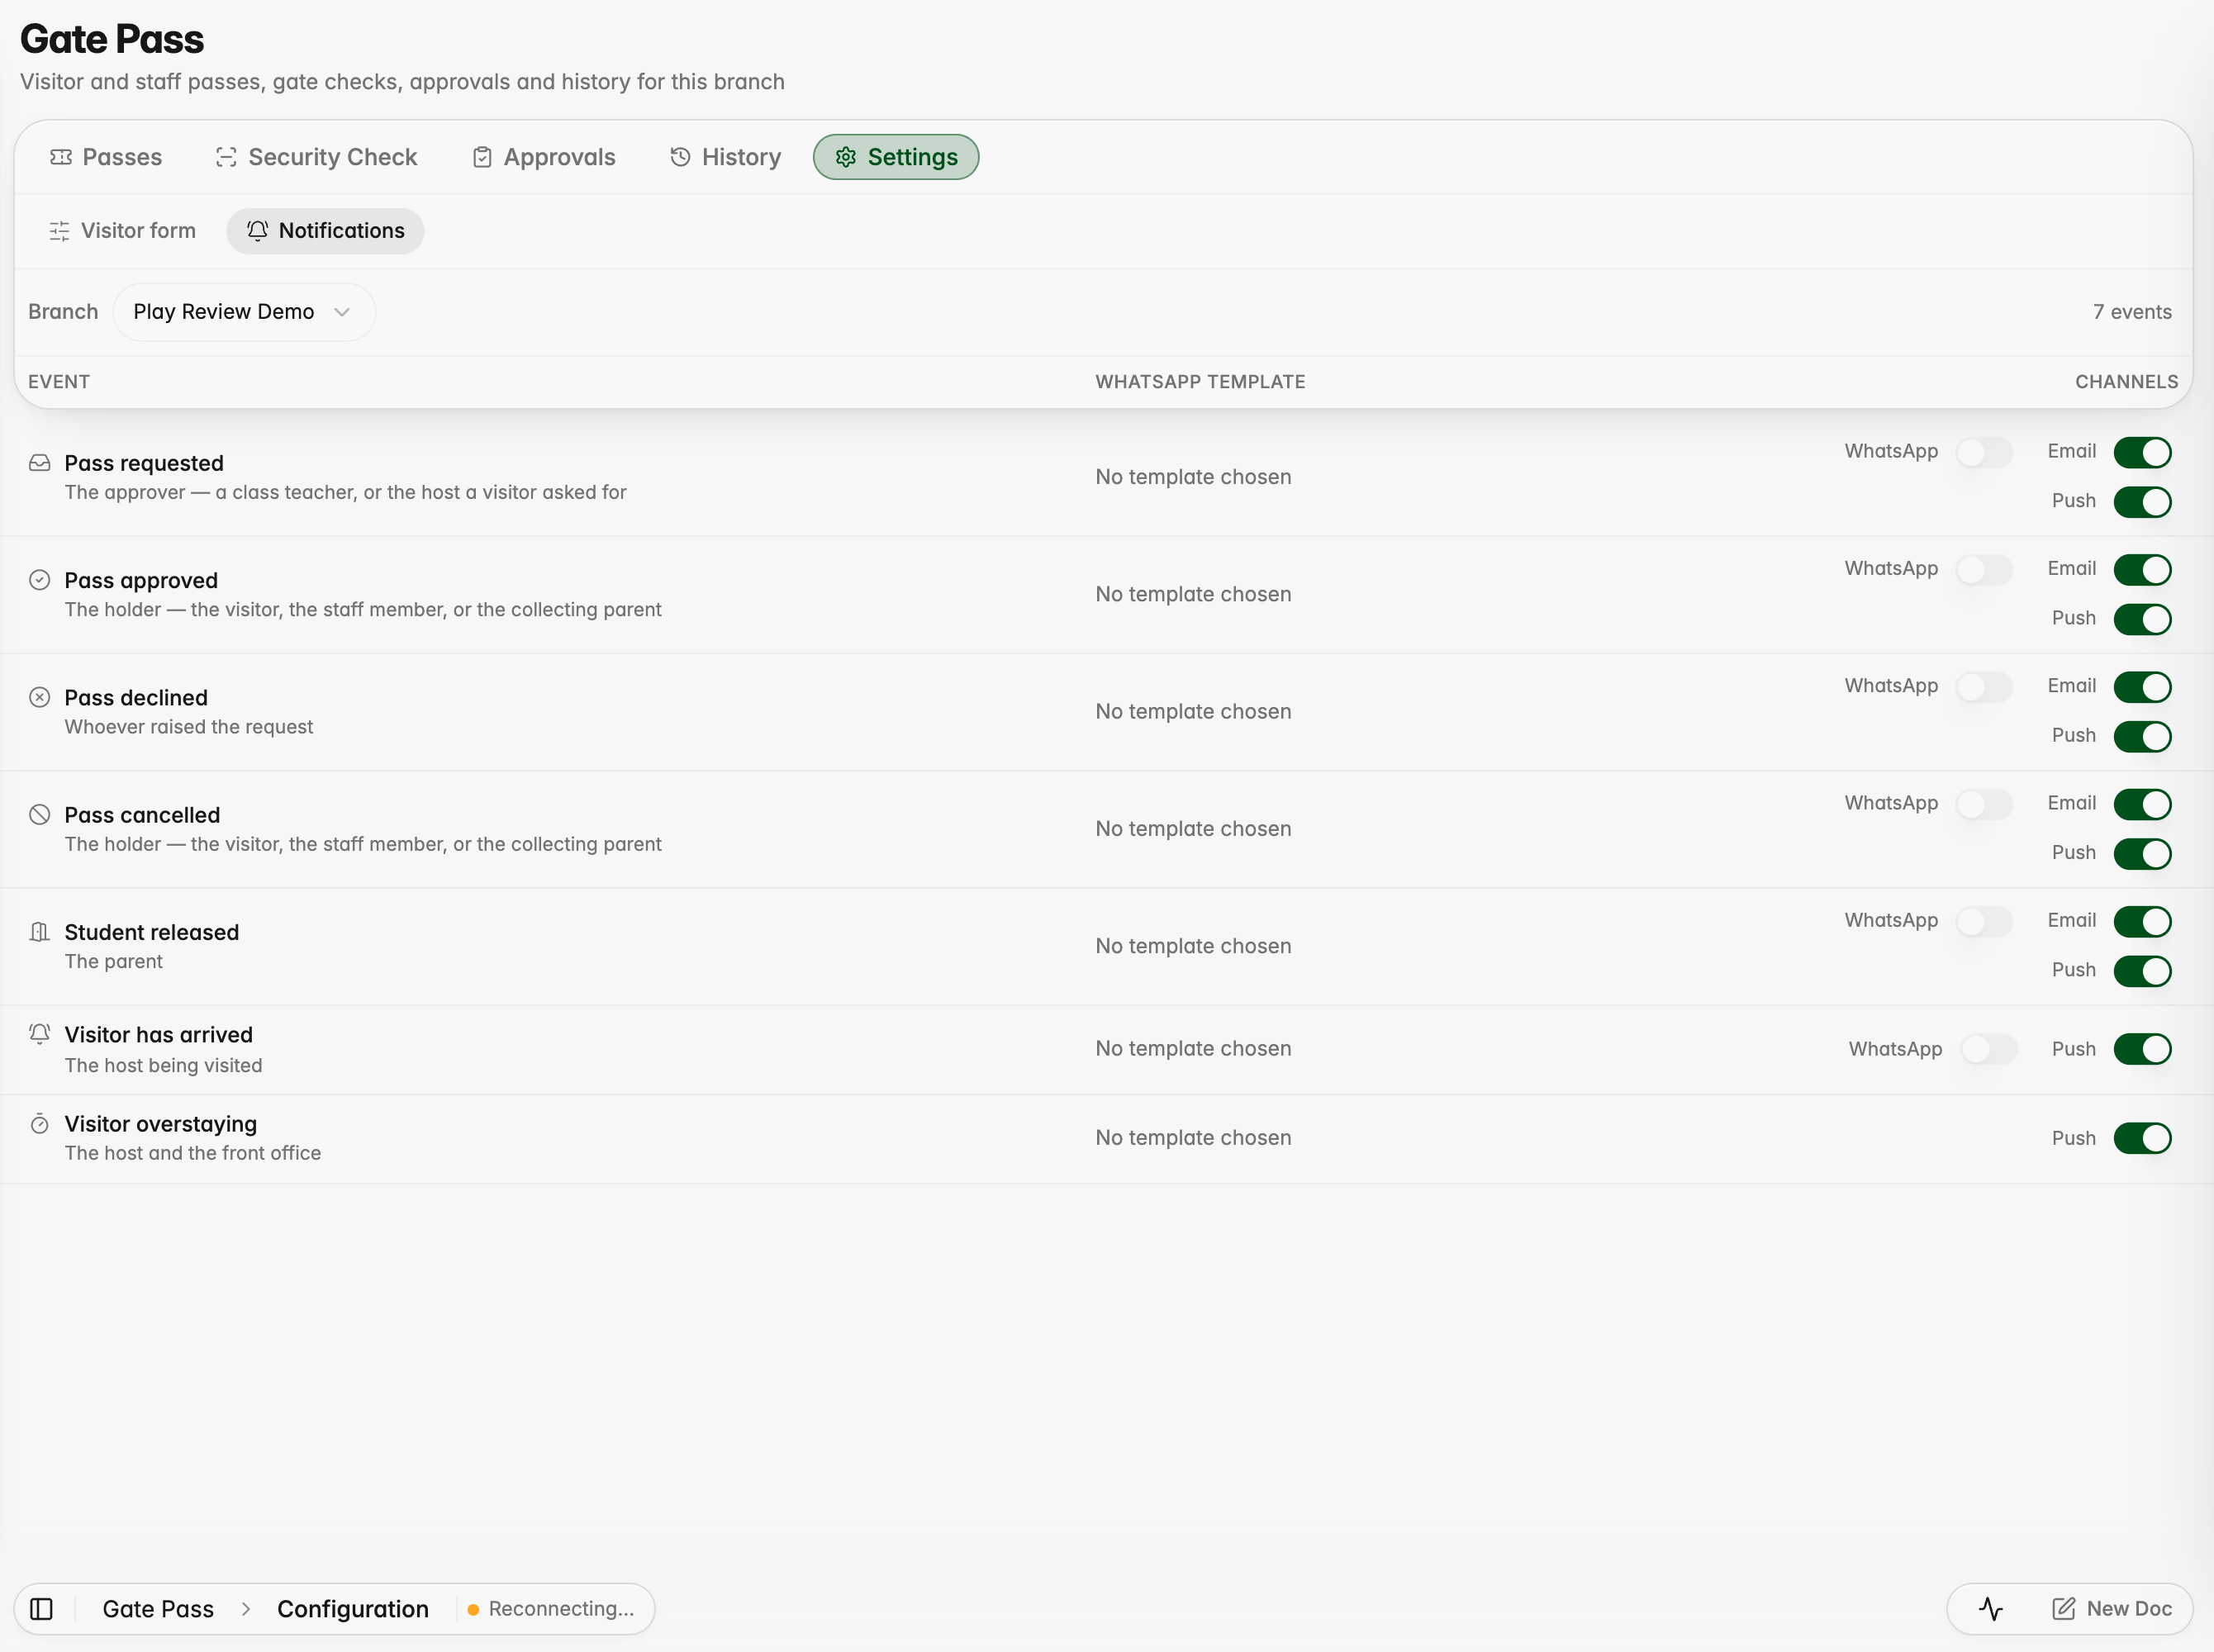Screen dimensions: 2214x1652
Task: Switch to Visitor form sub-tab
Action: (x=122, y=231)
